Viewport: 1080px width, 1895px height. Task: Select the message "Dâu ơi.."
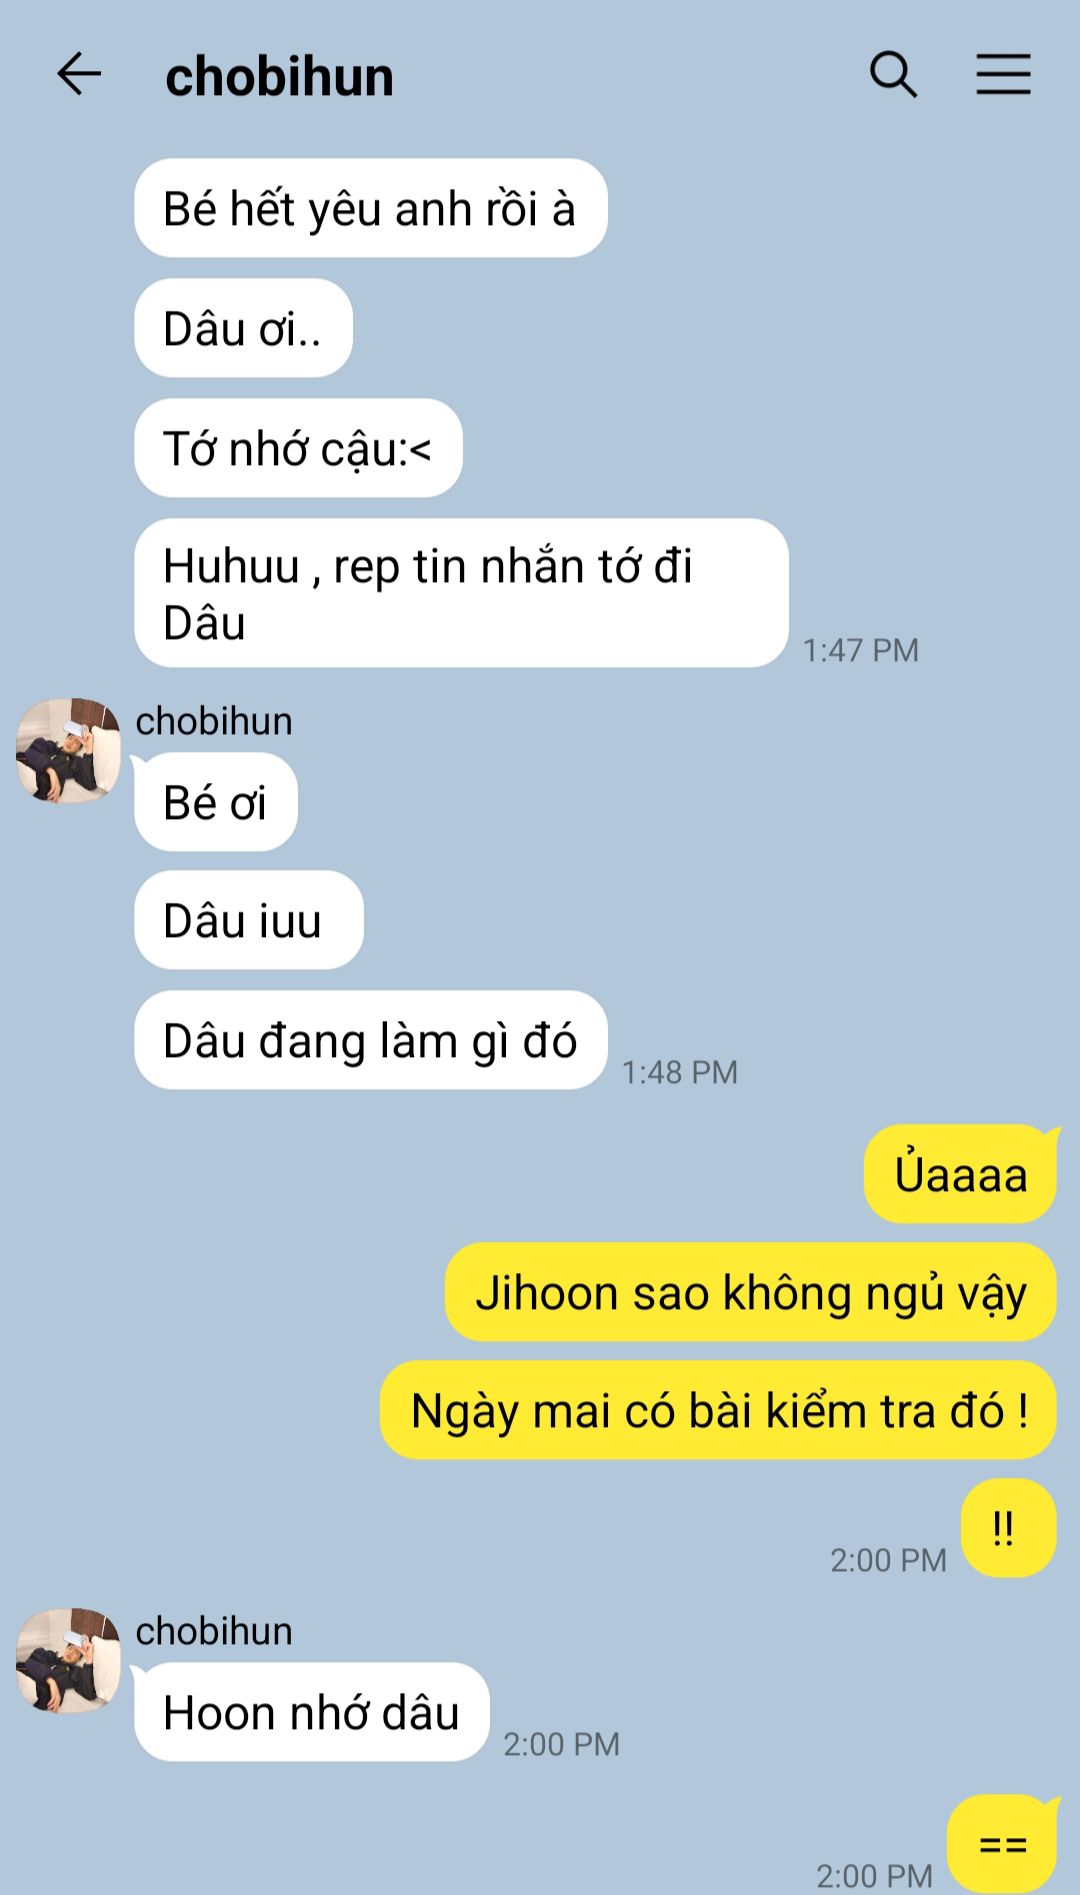243,328
